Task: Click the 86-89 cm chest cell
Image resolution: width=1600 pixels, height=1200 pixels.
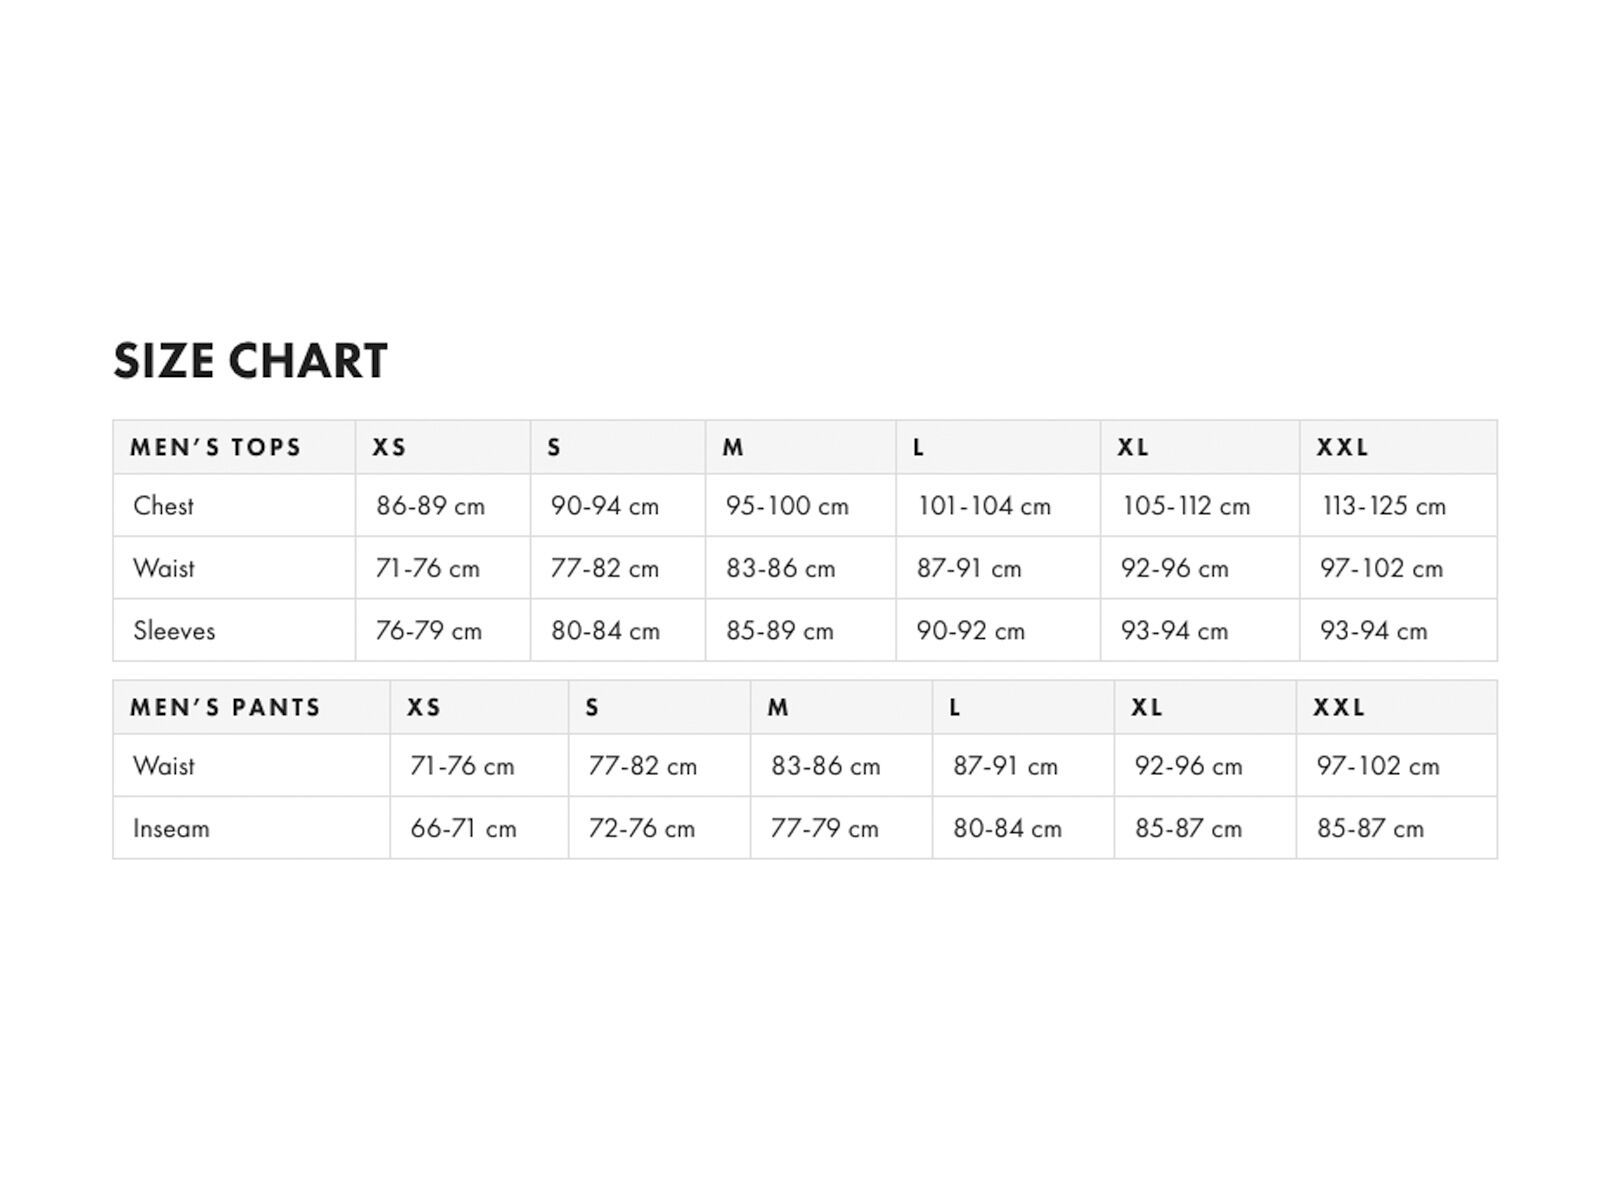Action: tap(430, 506)
